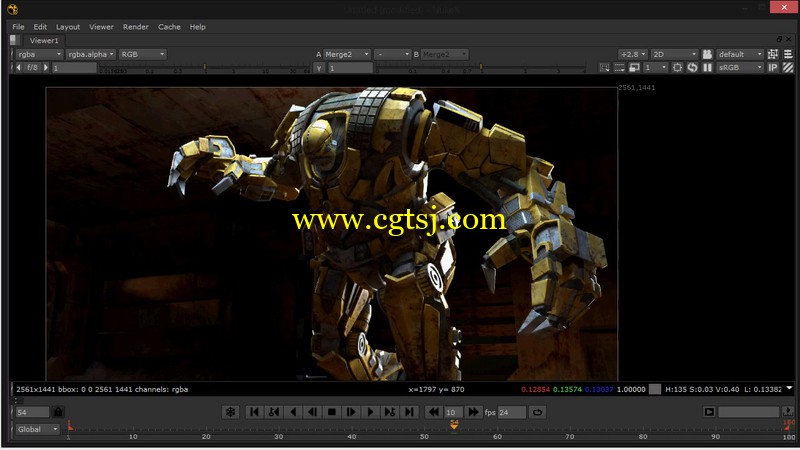The height and width of the screenshot is (450, 800).
Task: Click the gain value input field
Action: coord(74,67)
